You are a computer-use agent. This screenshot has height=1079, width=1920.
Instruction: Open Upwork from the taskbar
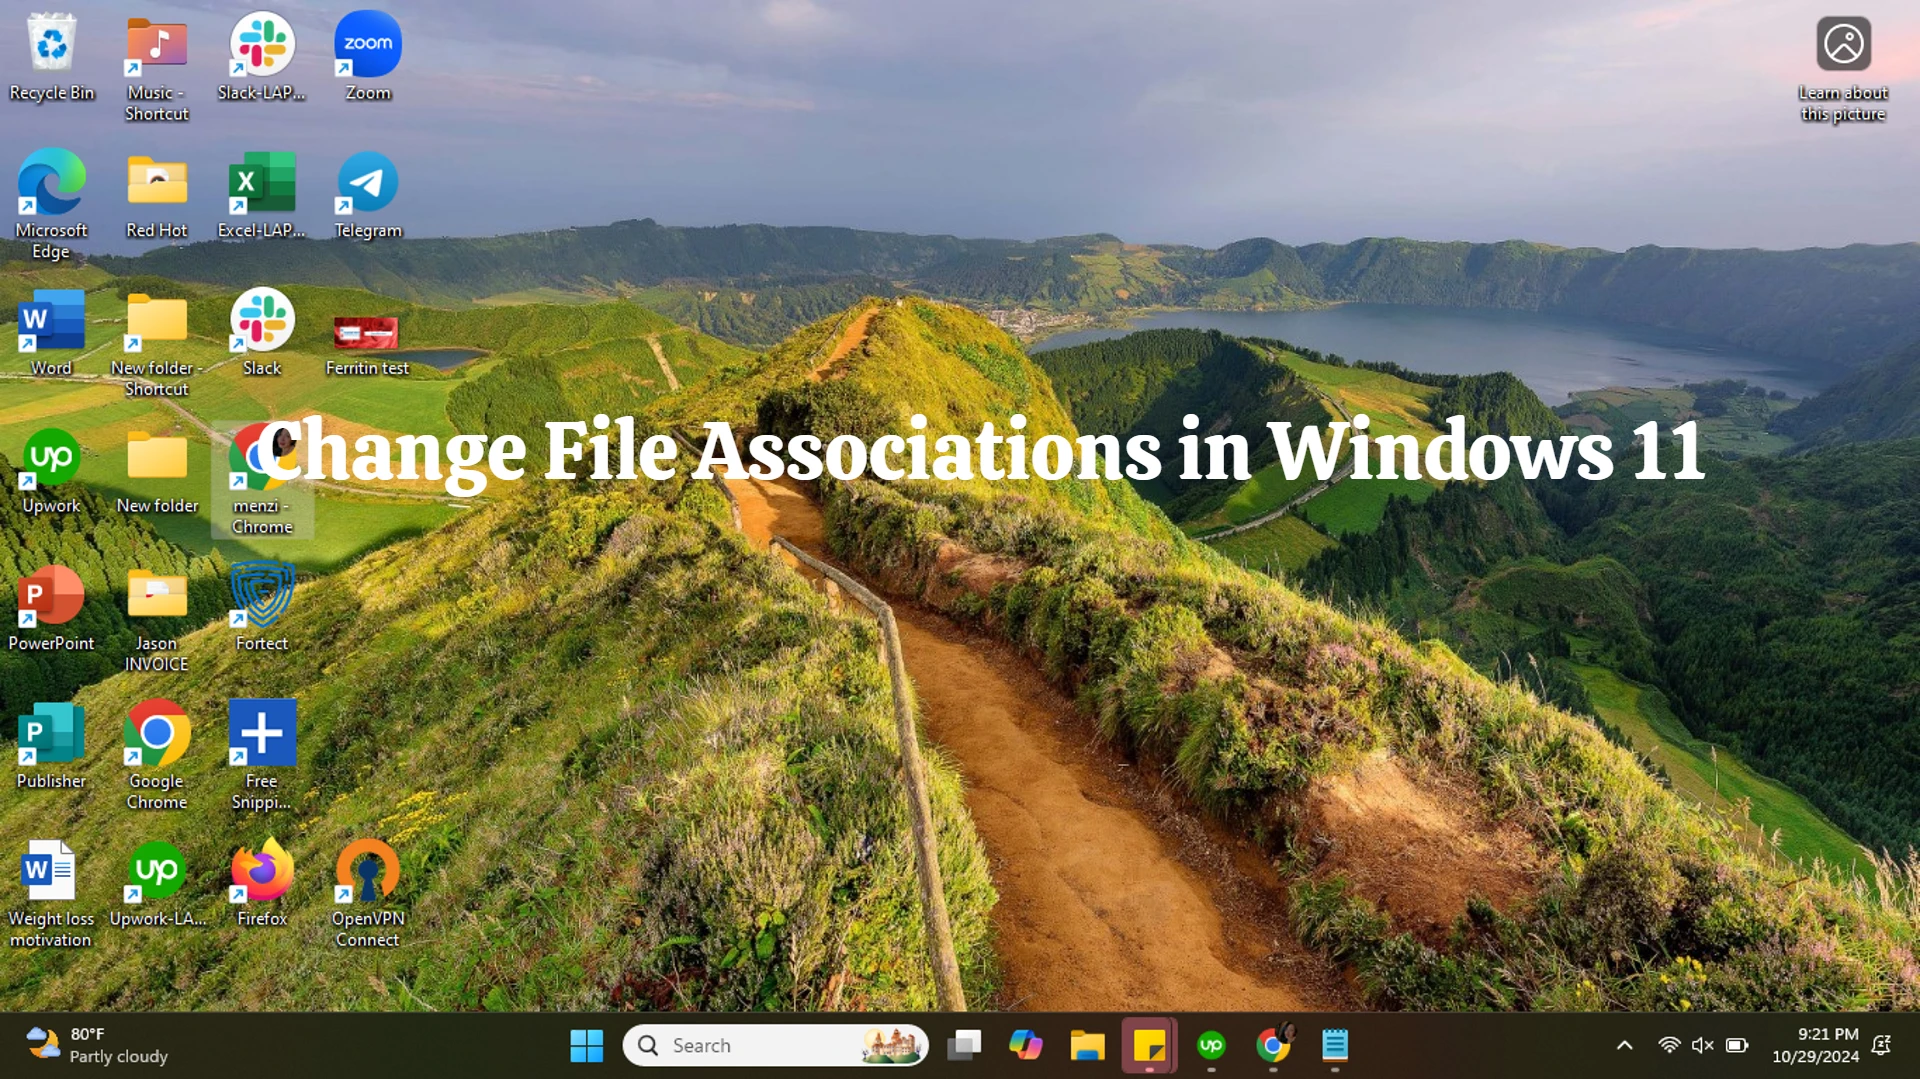1212,1045
